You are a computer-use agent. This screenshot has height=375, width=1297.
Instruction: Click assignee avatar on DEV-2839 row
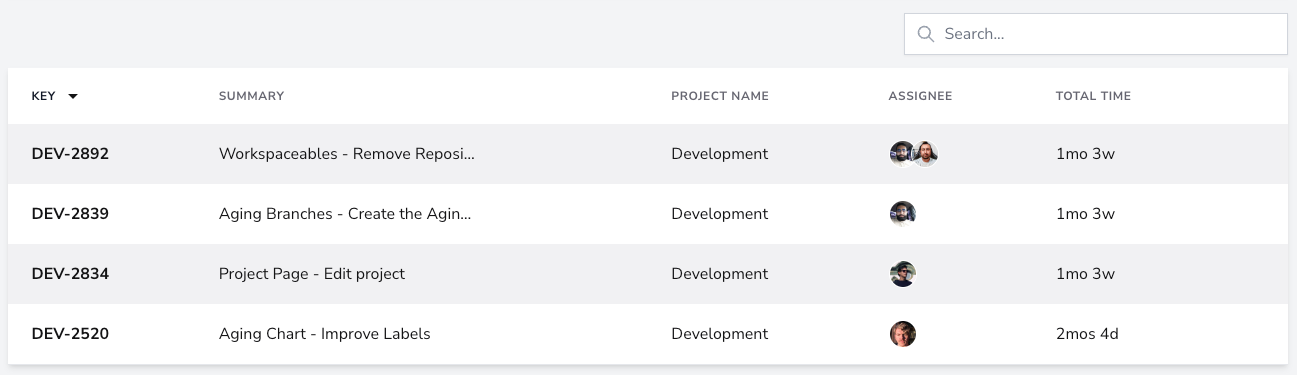pyautogui.click(x=903, y=214)
